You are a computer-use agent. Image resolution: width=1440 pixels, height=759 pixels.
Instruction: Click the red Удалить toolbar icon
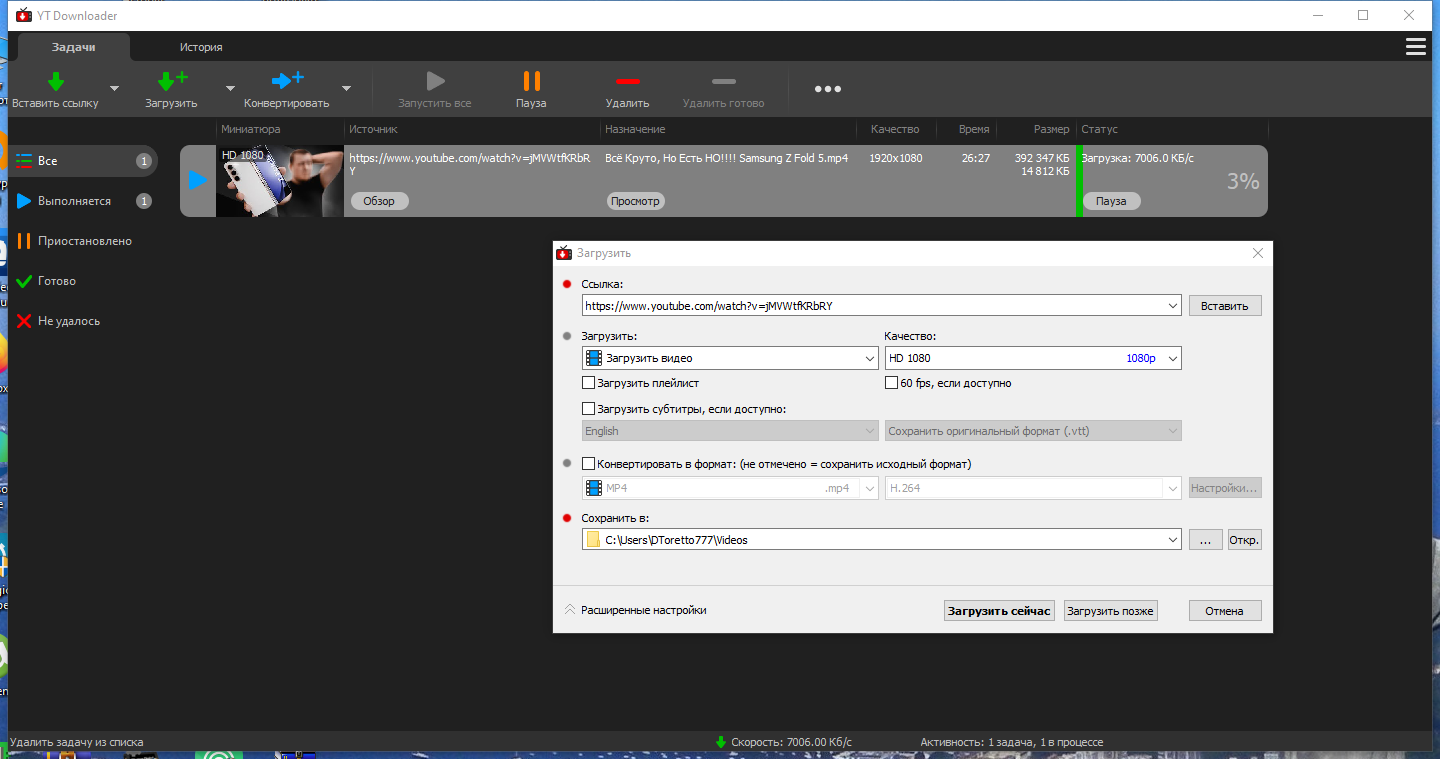click(x=627, y=81)
